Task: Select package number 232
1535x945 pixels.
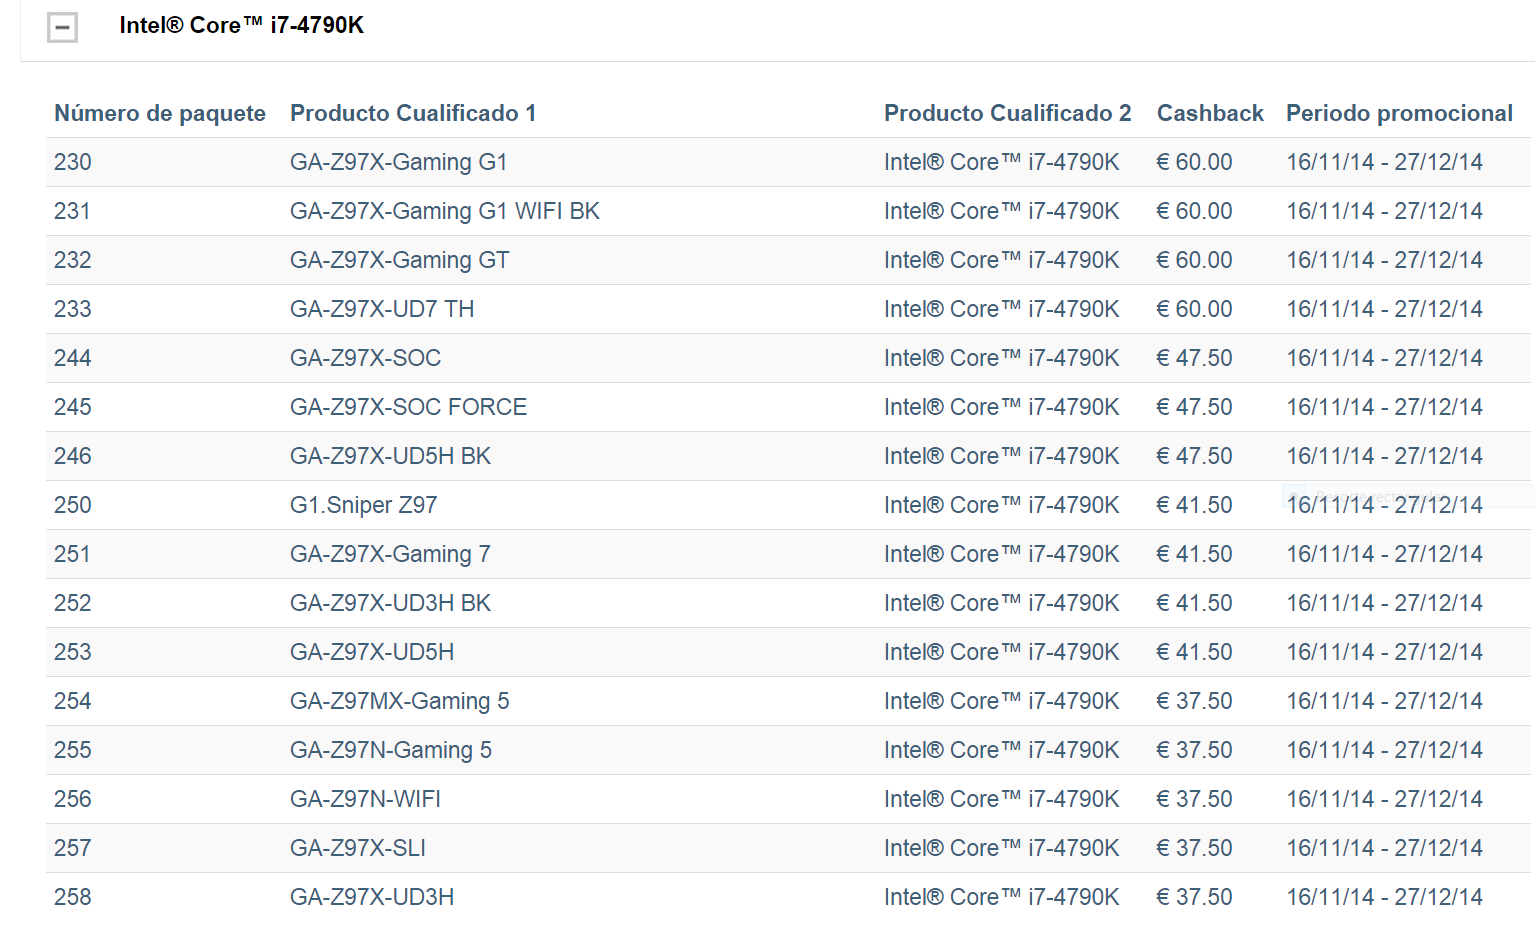Action: (73, 260)
